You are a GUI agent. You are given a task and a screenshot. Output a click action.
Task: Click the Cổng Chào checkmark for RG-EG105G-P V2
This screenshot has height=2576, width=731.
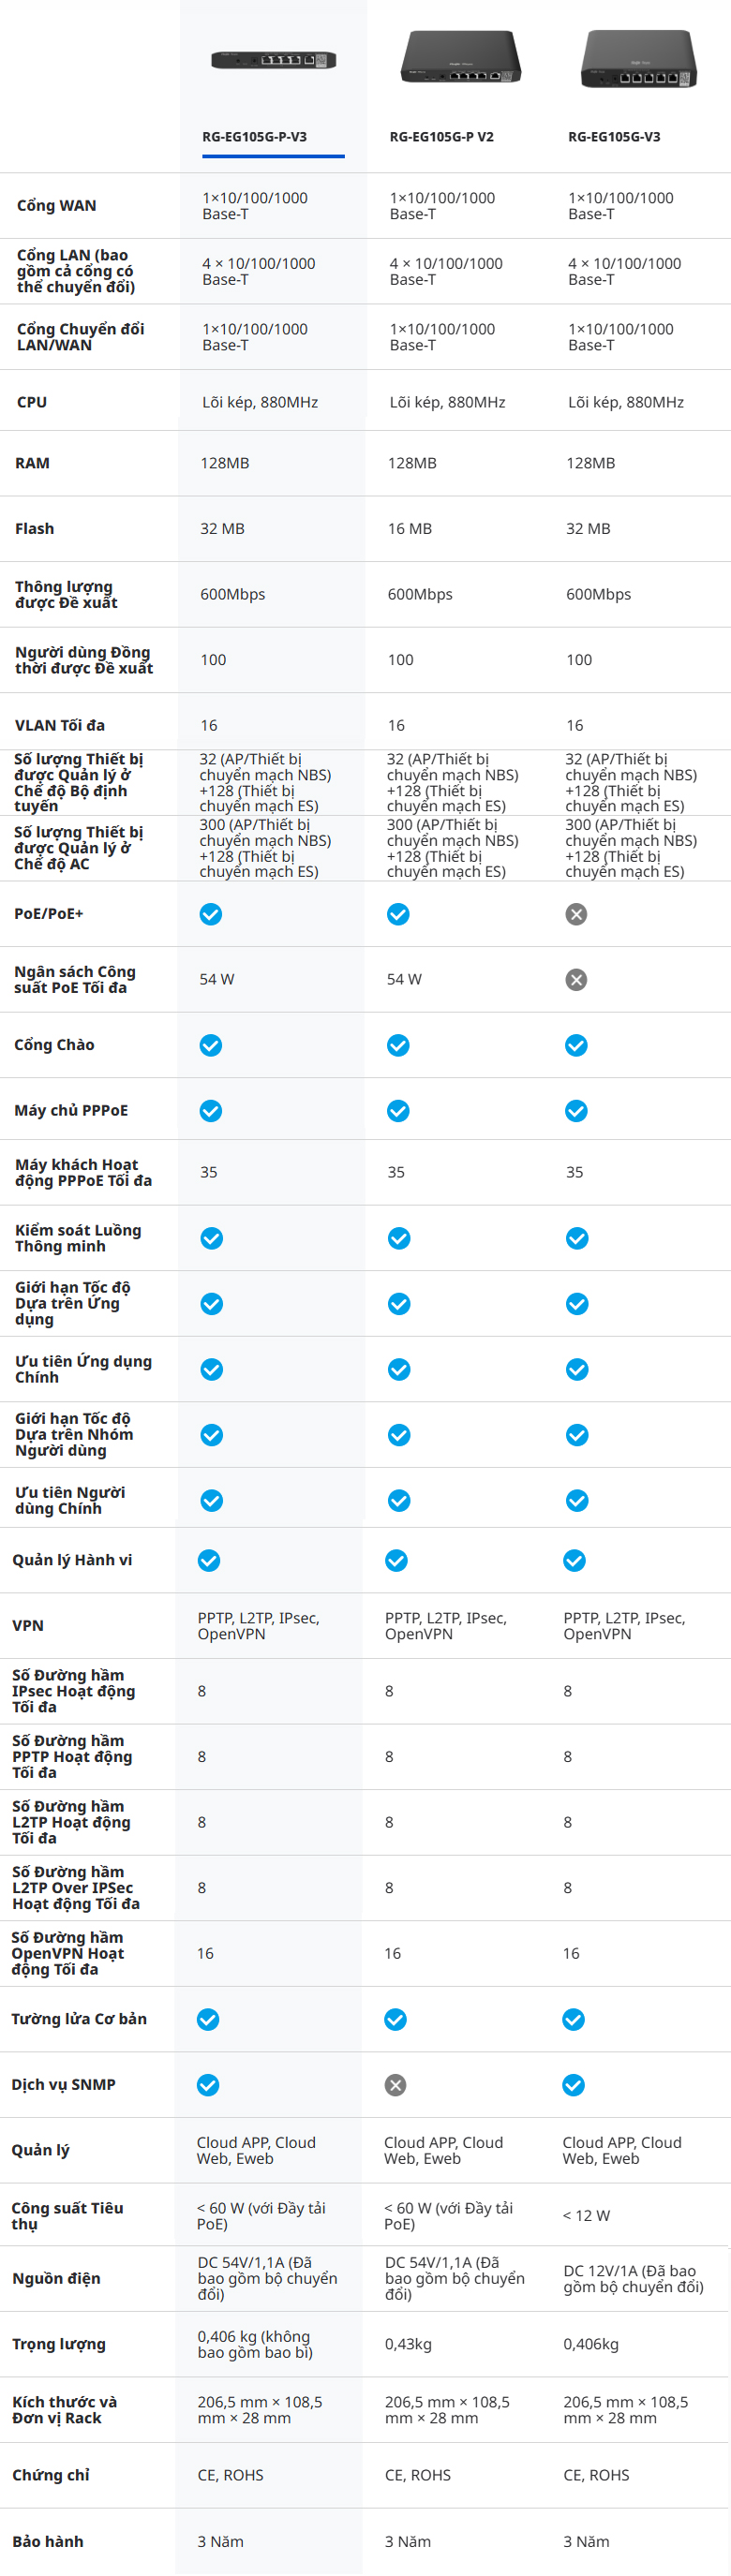398,1045
